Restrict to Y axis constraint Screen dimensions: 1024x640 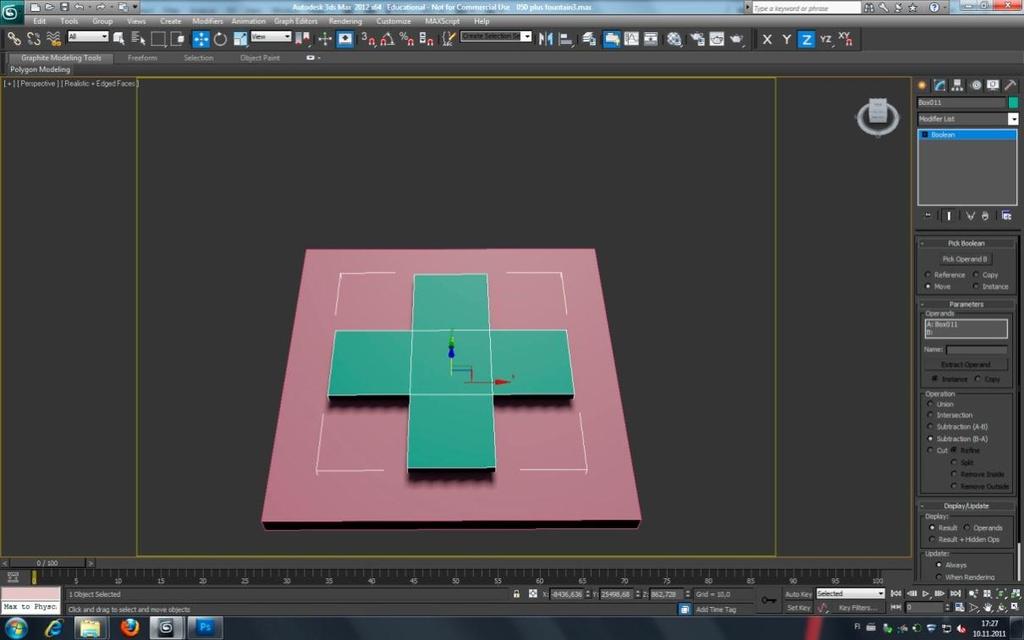click(786, 39)
